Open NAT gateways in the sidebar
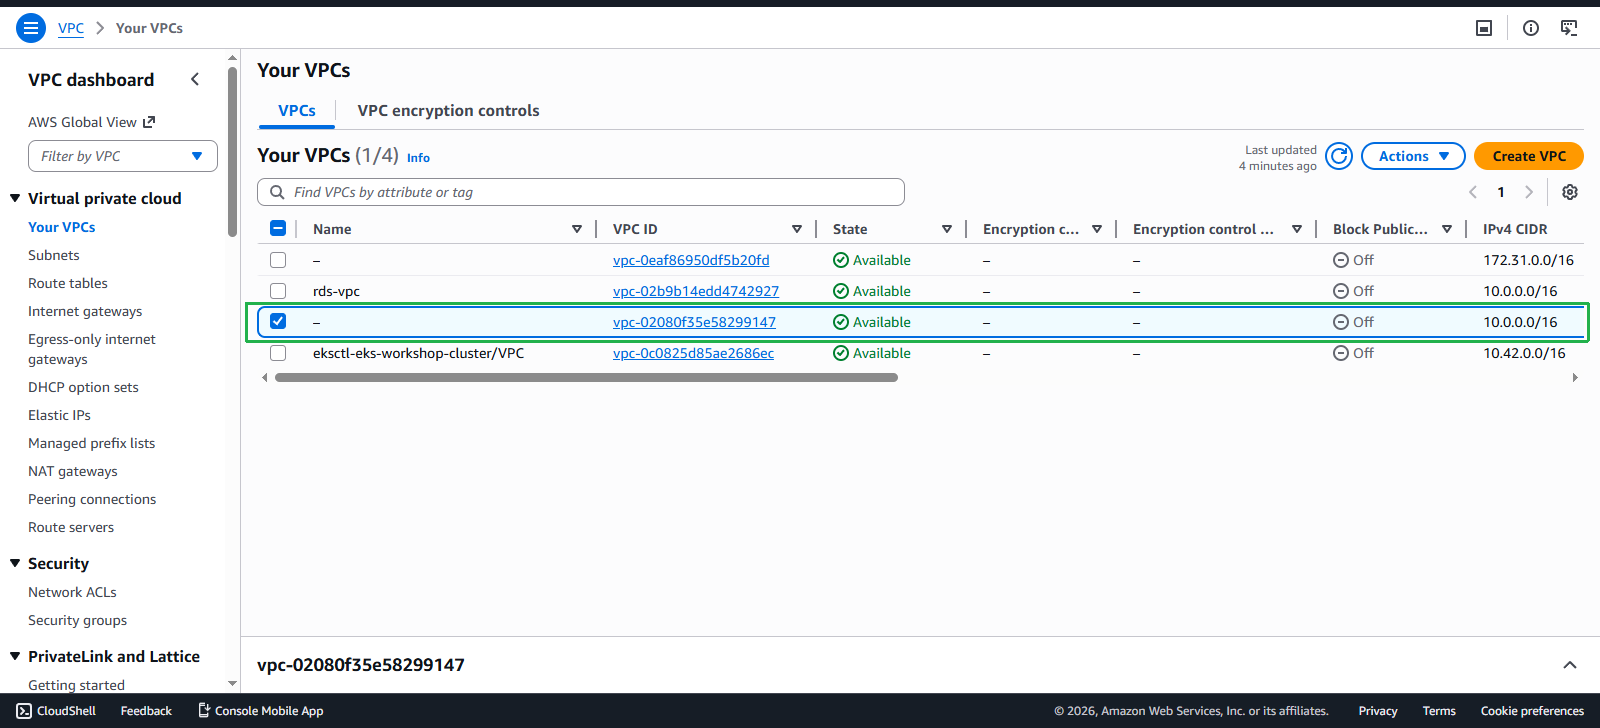 (73, 471)
